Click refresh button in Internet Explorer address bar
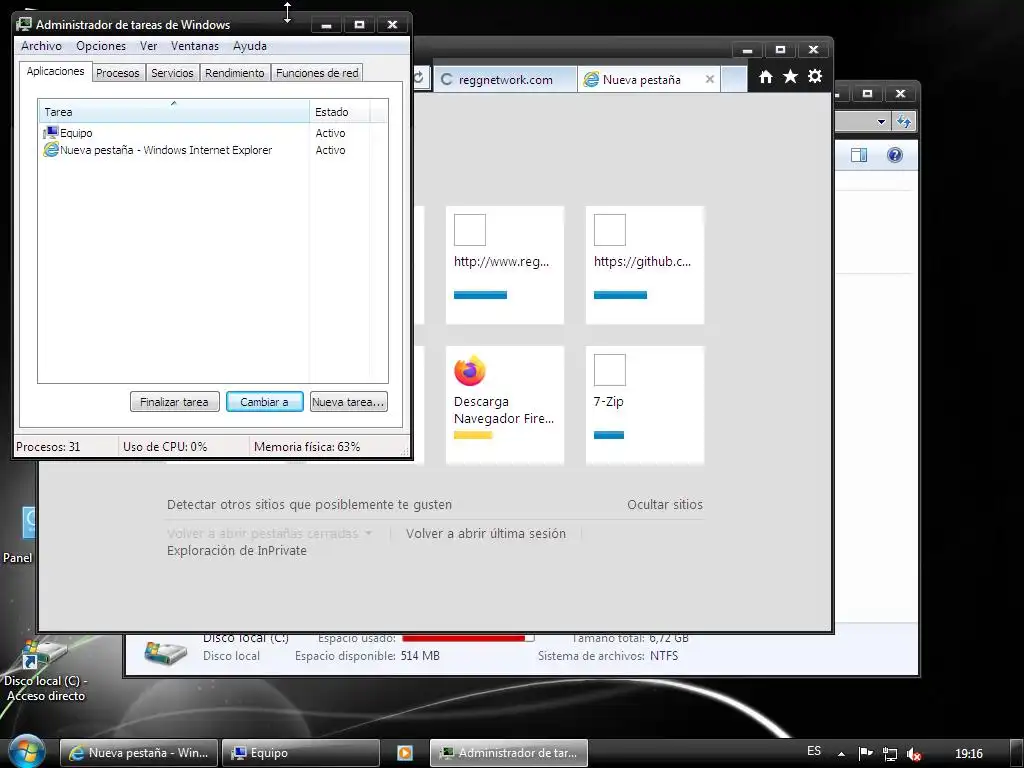Screen dimensions: 1024x768 click(x=419, y=78)
